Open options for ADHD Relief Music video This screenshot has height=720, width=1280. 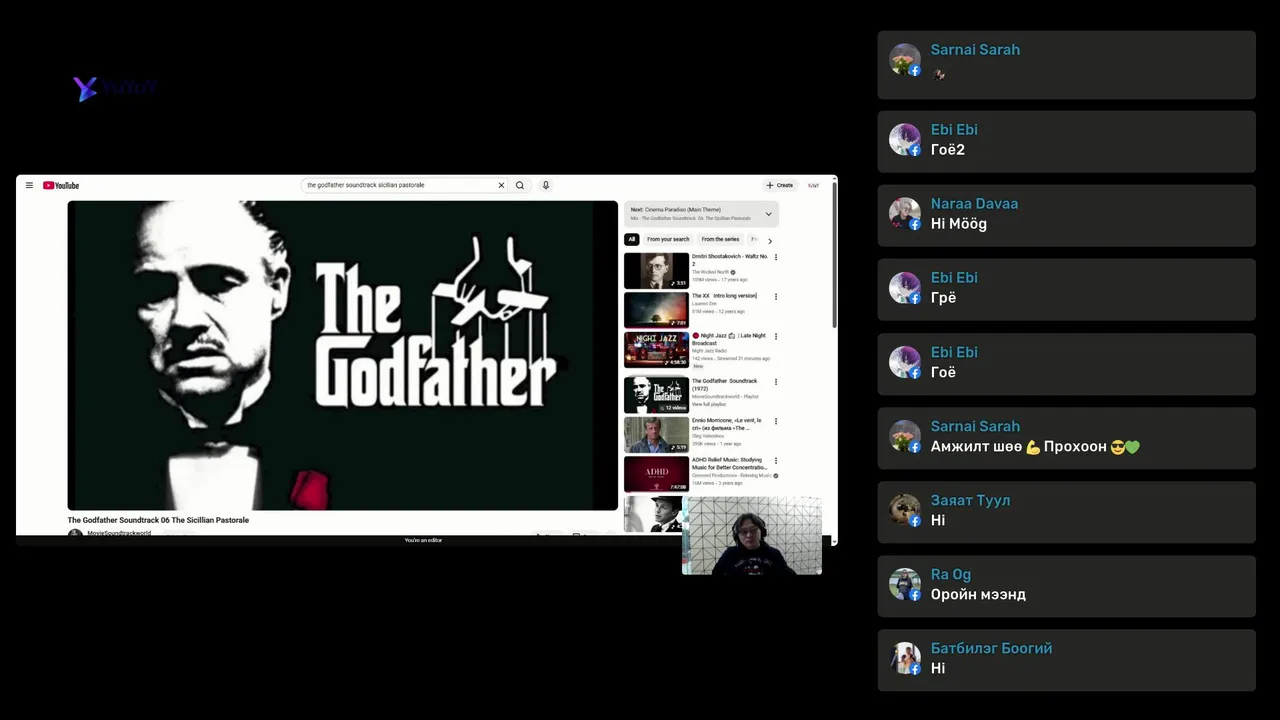click(776, 461)
